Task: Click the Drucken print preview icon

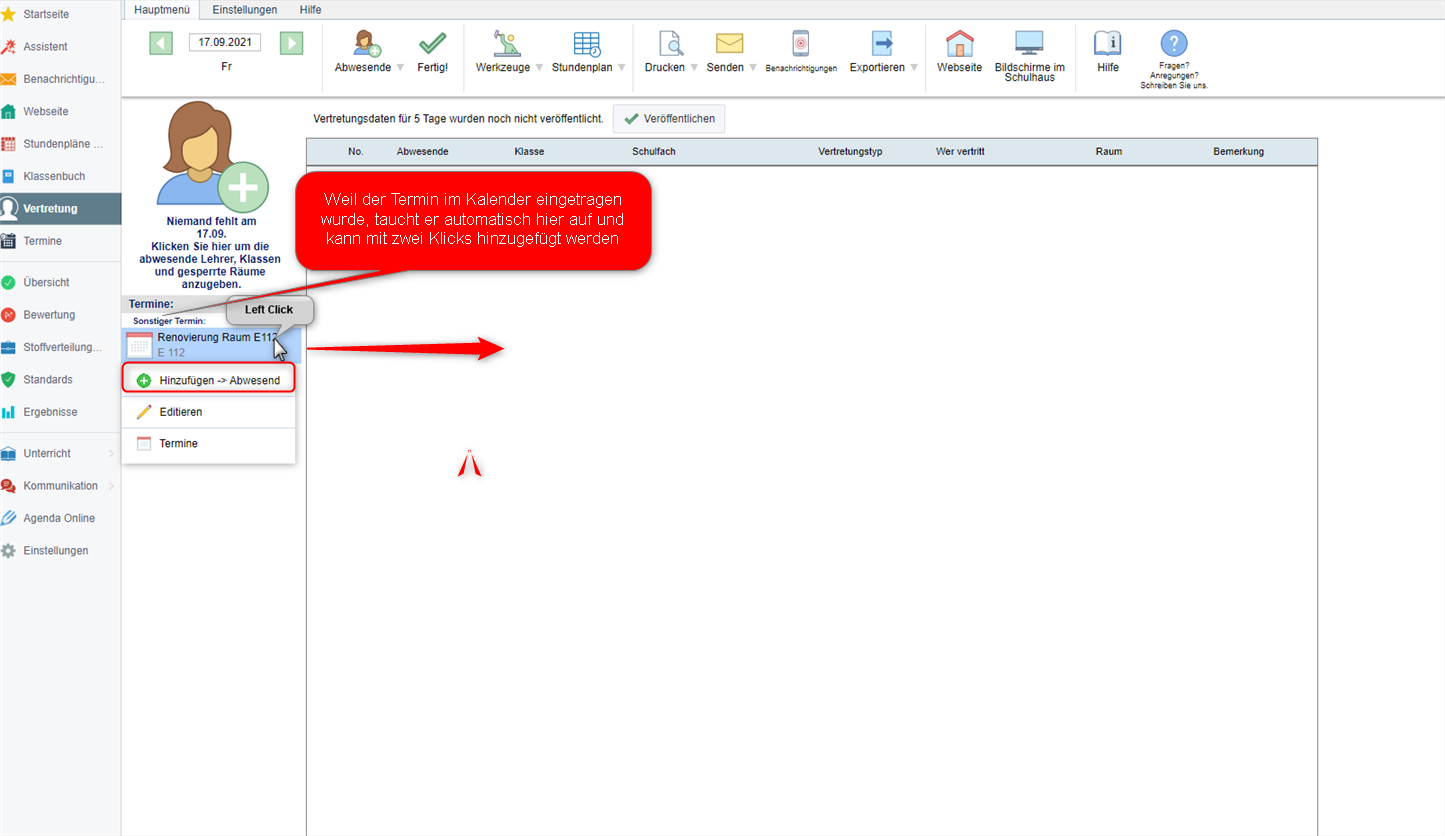Action: (670, 43)
